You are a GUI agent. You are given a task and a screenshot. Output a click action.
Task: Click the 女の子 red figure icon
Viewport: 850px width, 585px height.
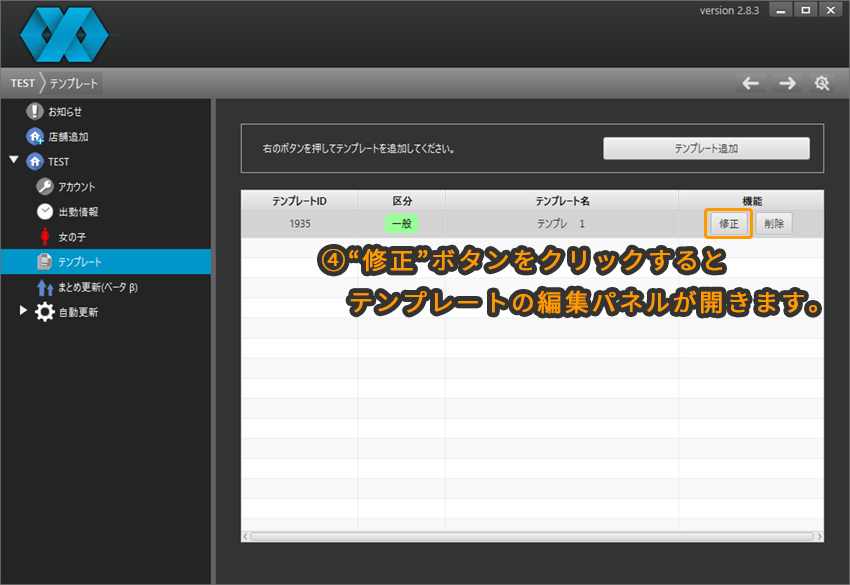pos(44,236)
